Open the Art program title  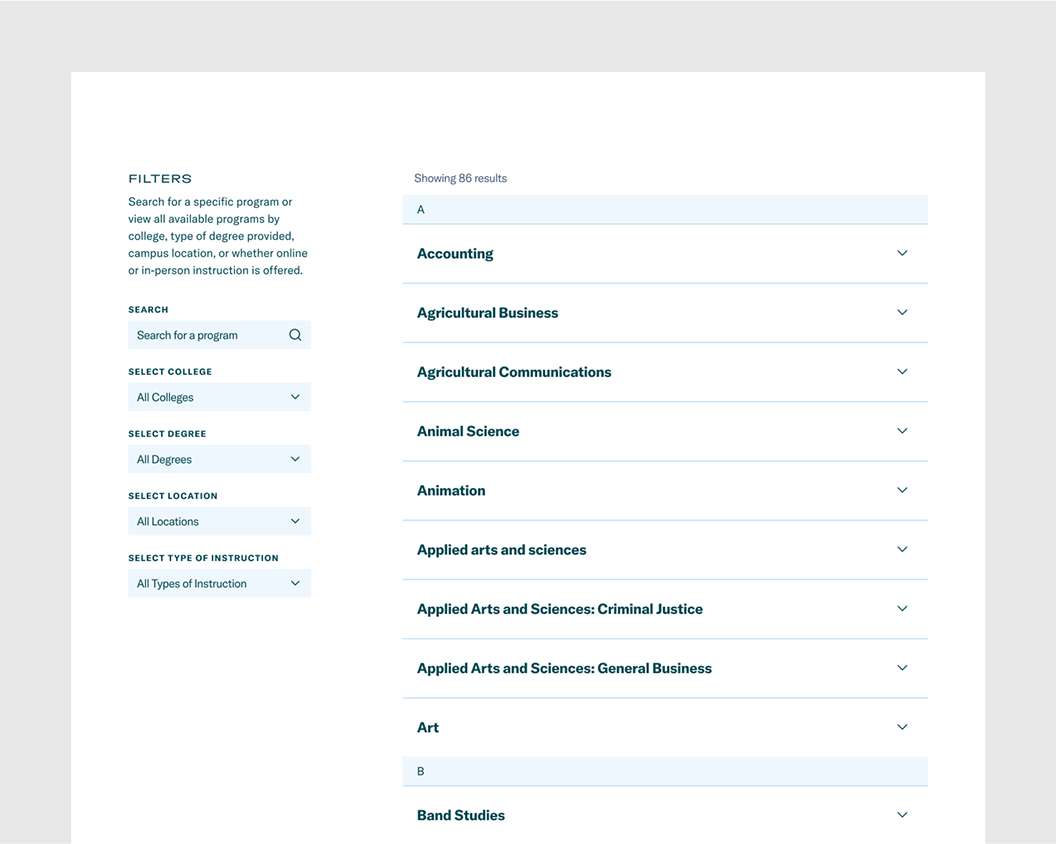(428, 728)
